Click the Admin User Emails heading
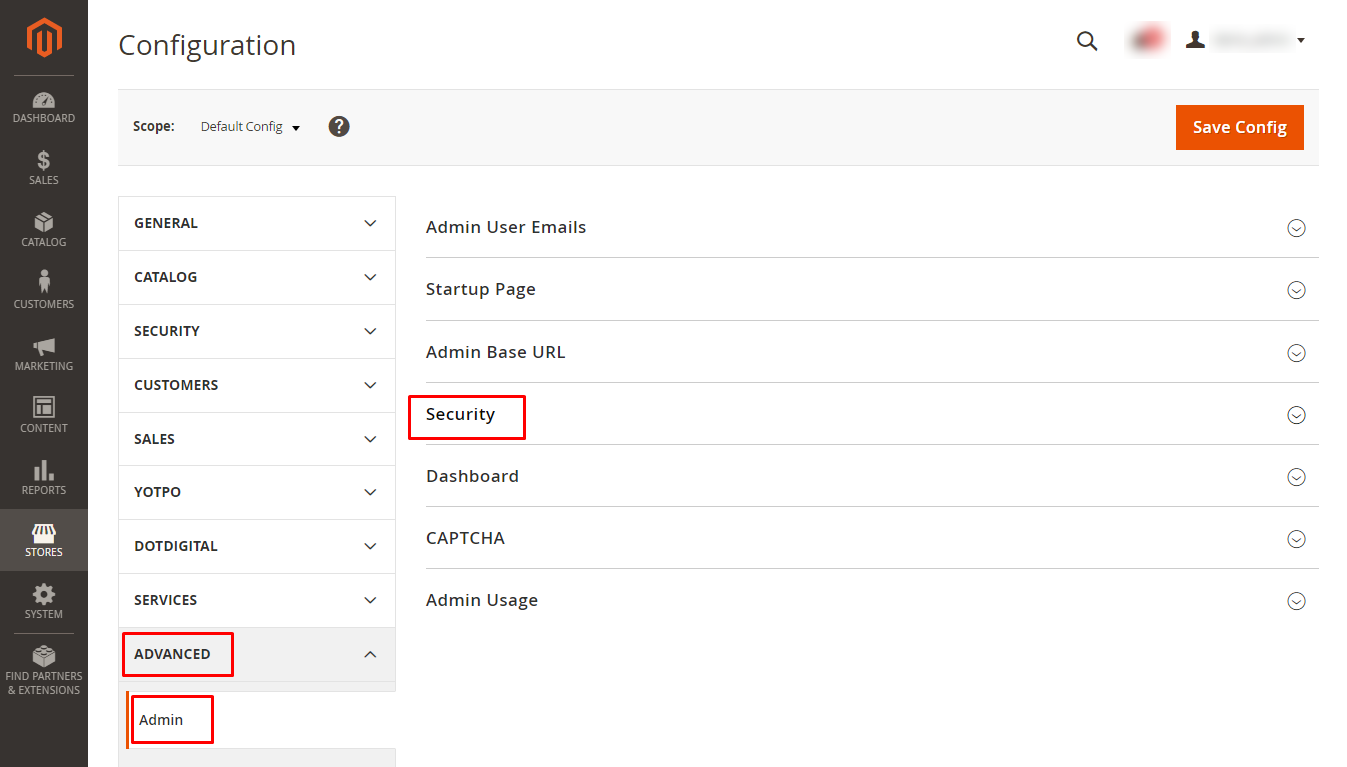 pos(506,227)
